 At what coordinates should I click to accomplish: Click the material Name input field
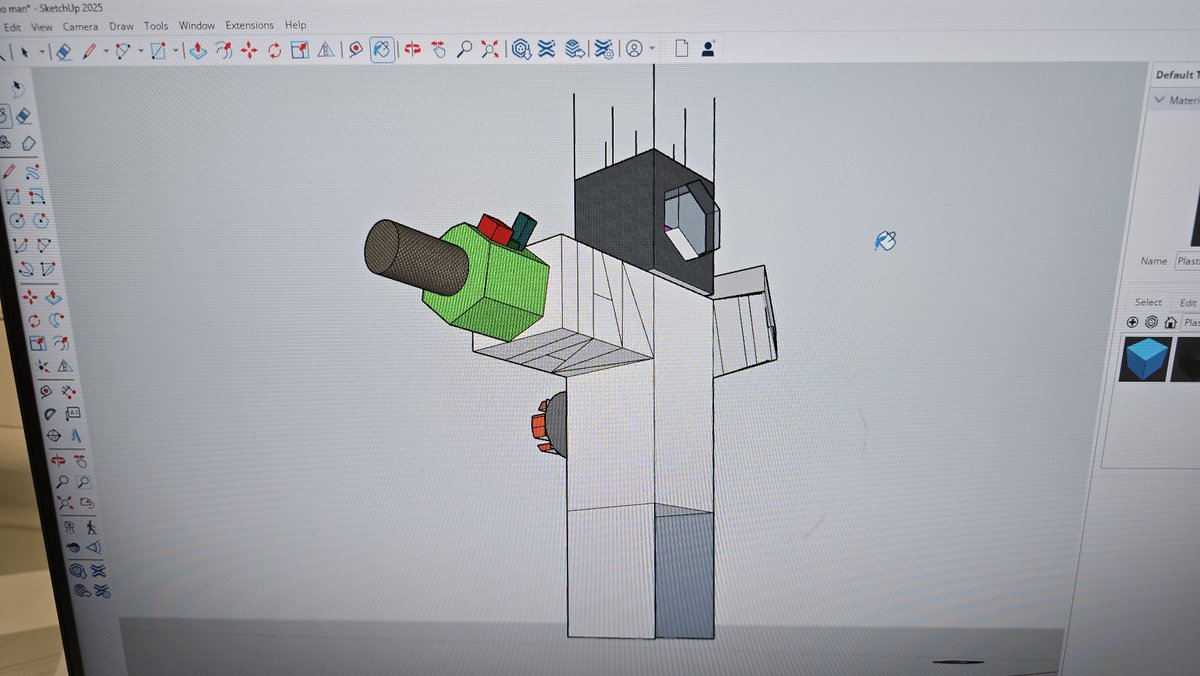pyautogui.click(x=1190, y=261)
